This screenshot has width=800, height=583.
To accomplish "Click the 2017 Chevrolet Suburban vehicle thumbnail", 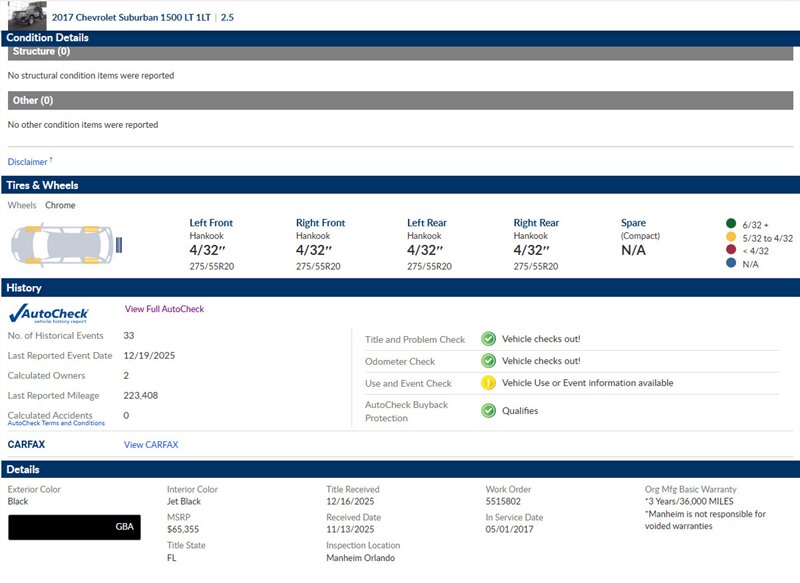I will [x=27, y=15].
